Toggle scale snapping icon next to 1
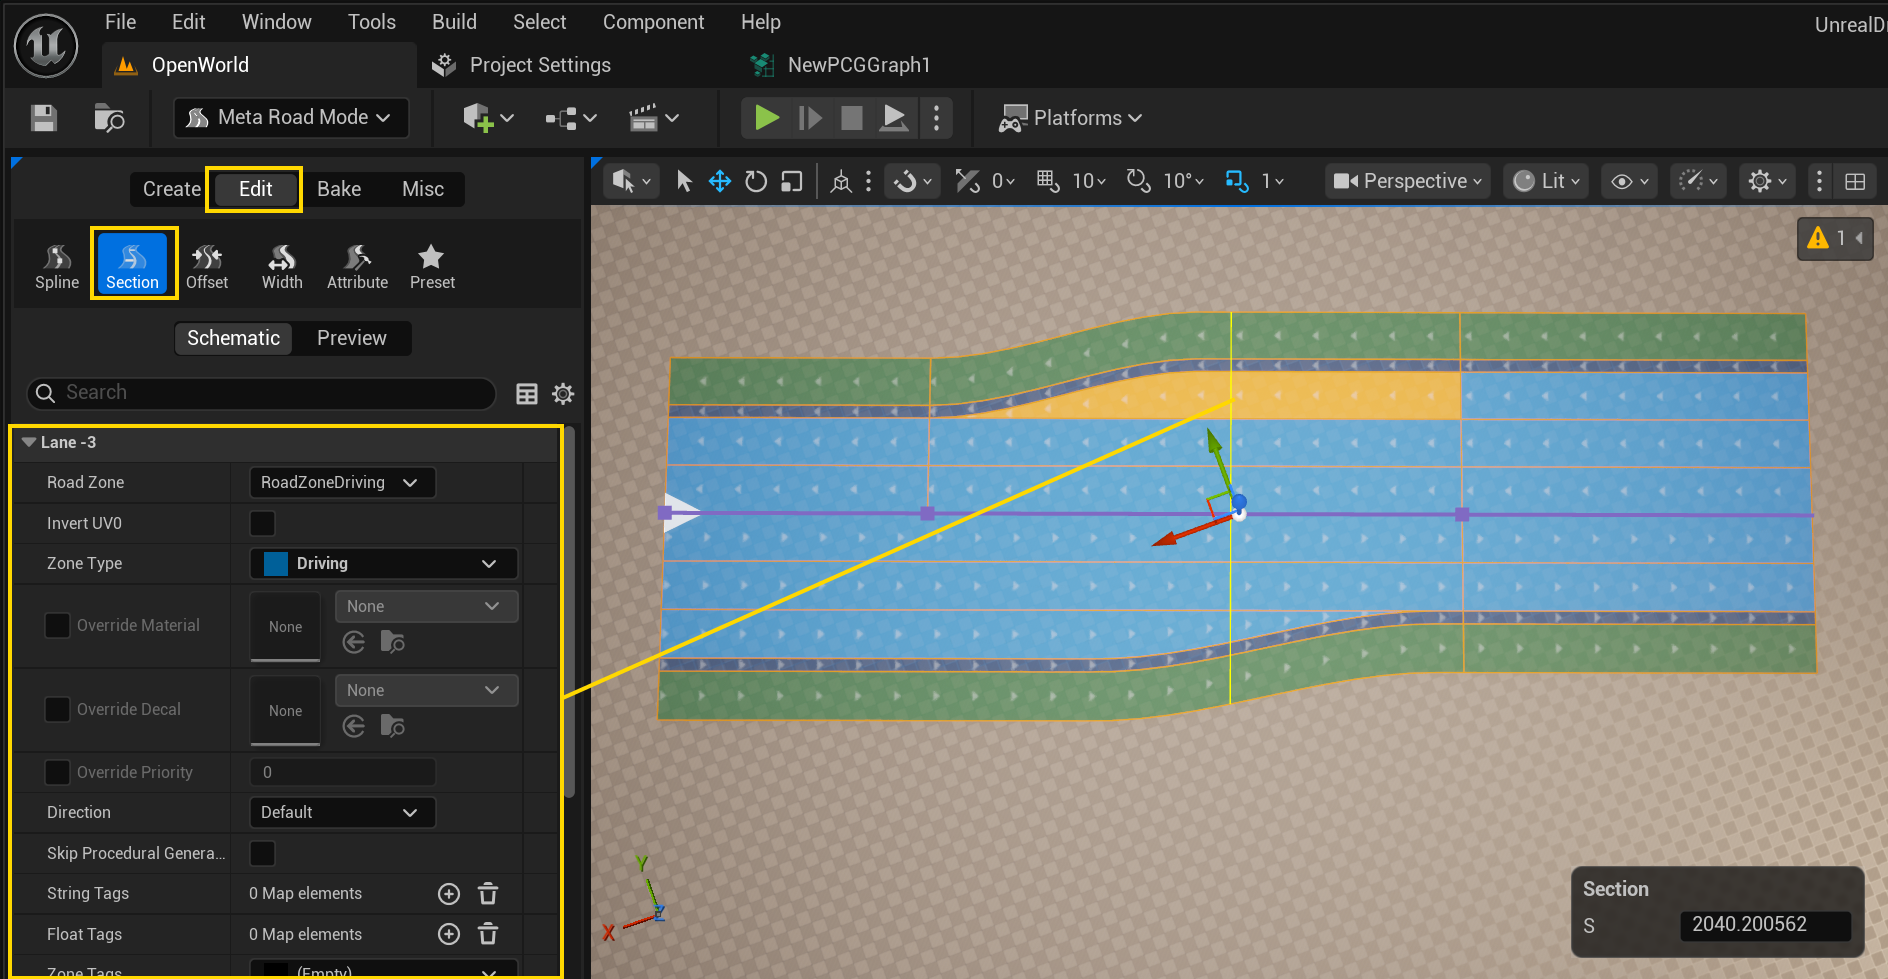Screen dimensions: 1888x979 point(1237,181)
